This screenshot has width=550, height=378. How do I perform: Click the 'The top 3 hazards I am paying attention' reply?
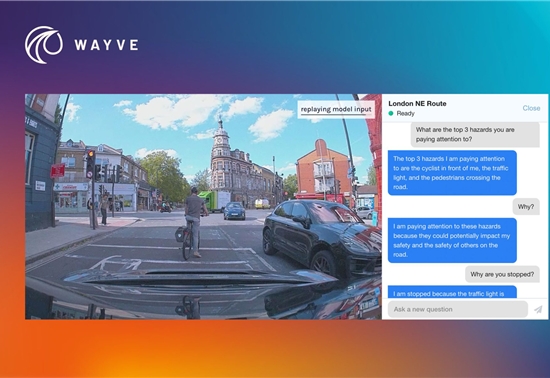click(x=452, y=173)
